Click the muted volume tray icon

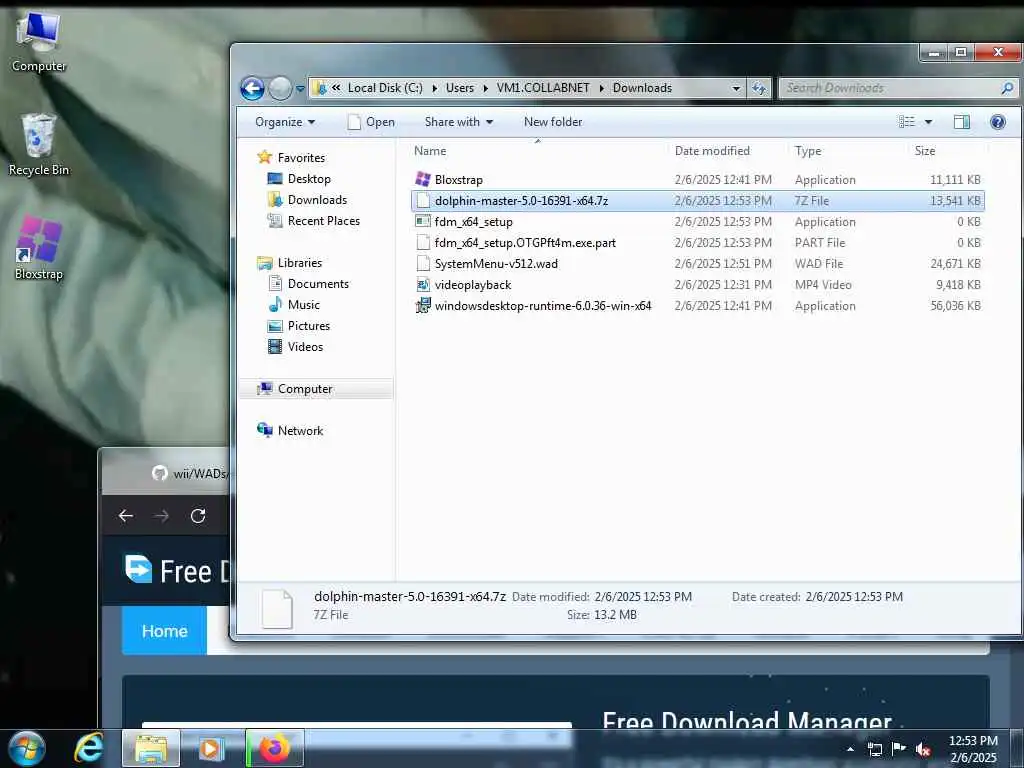pyautogui.click(x=923, y=749)
